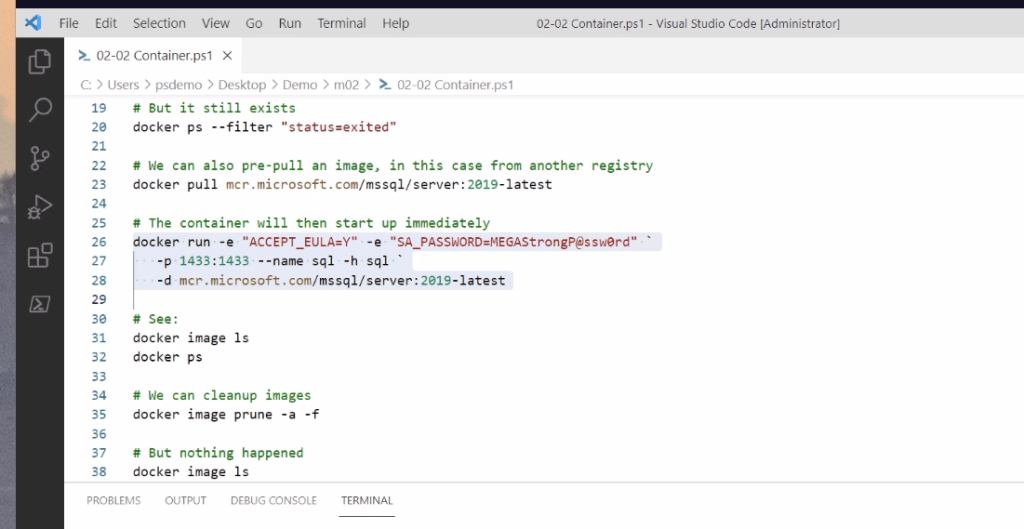This screenshot has height=529, width=1024.
Task: Click the '-p 1433:1433' port mapping text
Action: click(x=203, y=261)
